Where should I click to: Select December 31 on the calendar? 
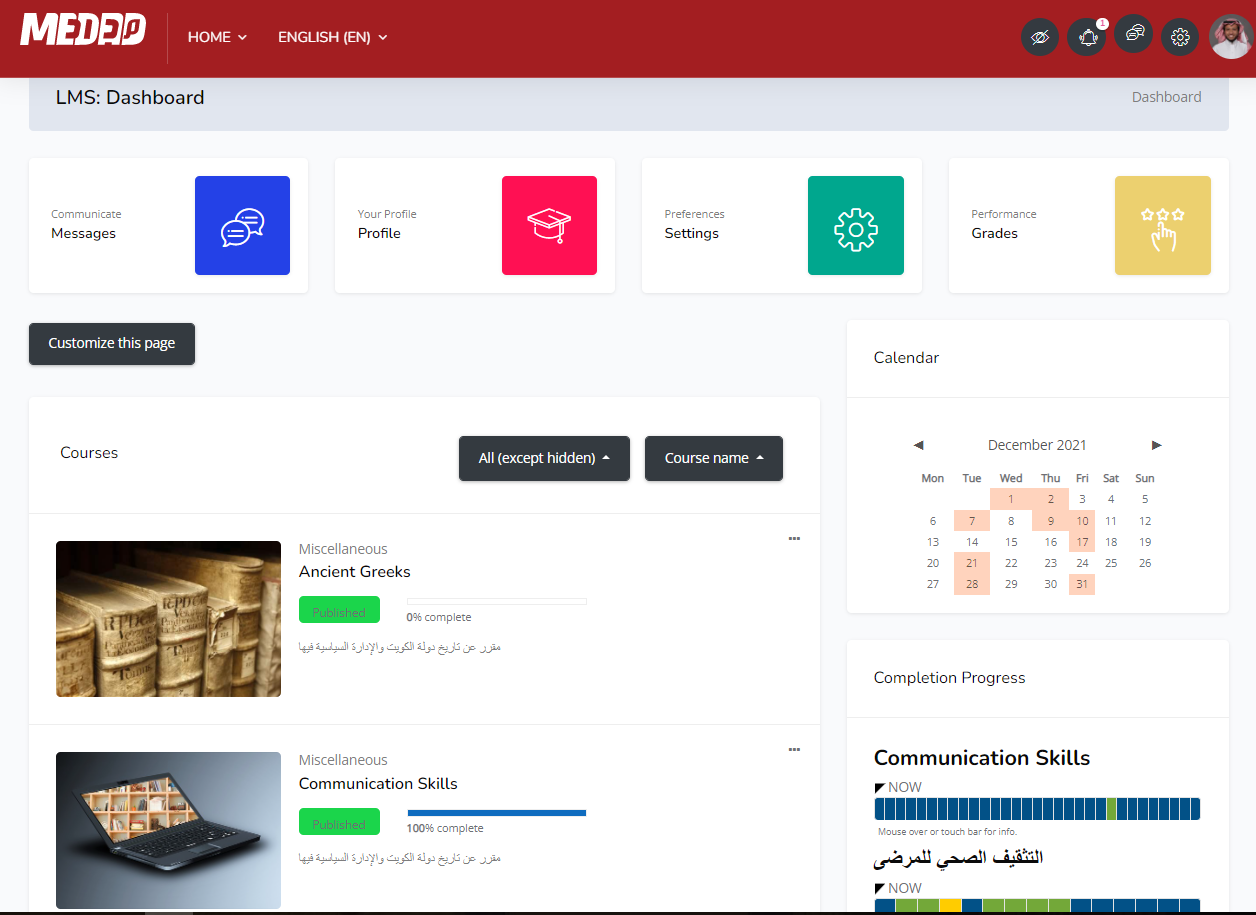tap(1081, 584)
